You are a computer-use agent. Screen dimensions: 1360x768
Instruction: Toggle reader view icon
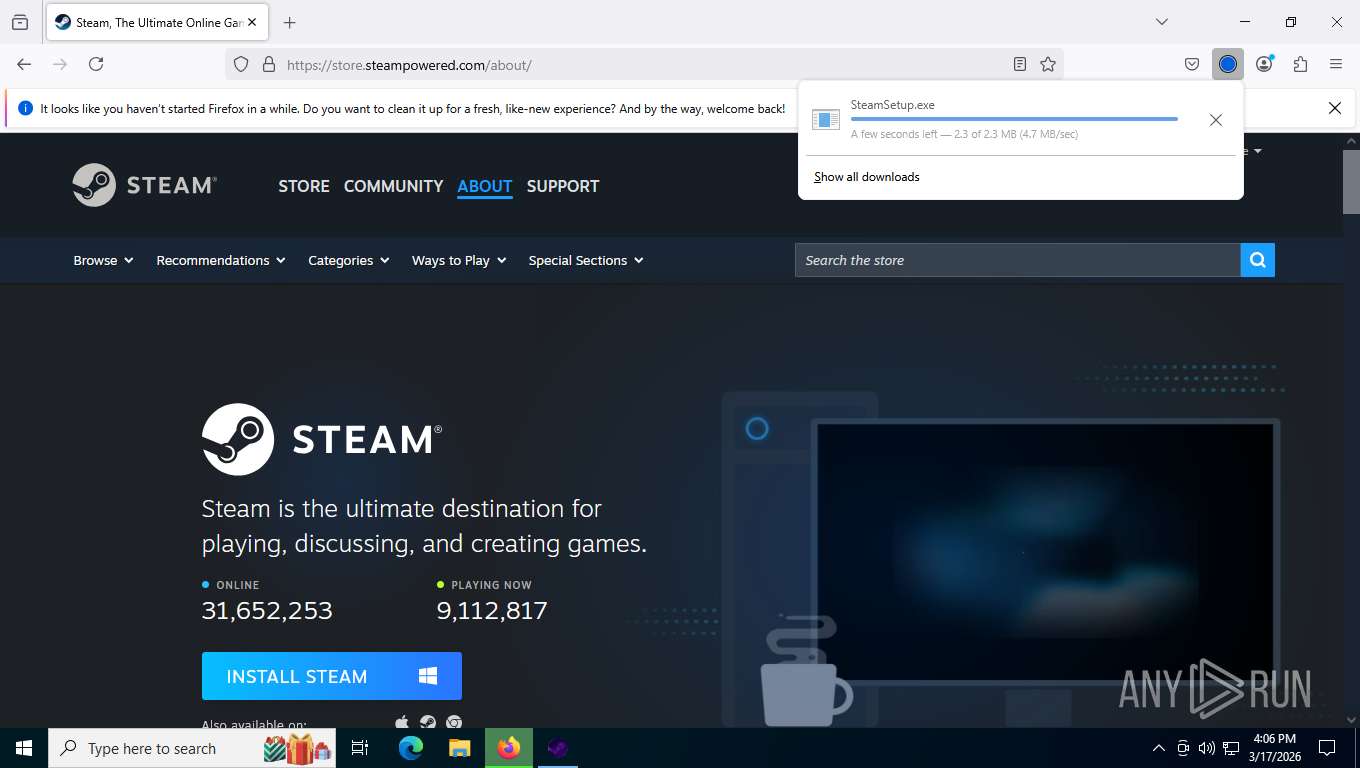pos(1019,64)
